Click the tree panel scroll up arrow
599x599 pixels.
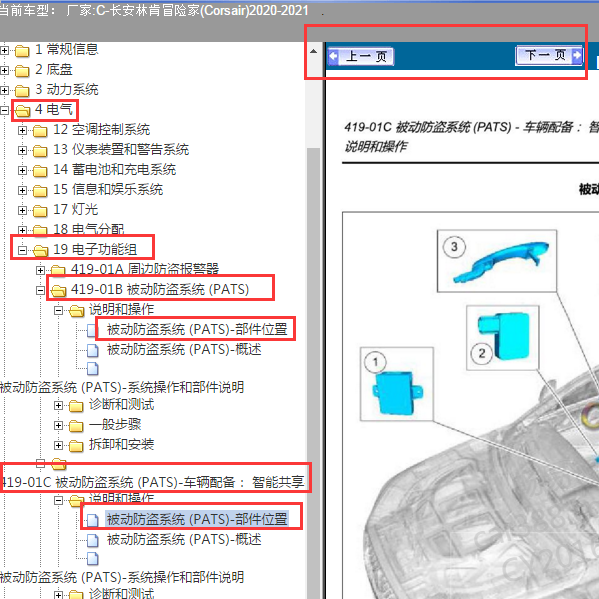pyautogui.click(x=314, y=51)
